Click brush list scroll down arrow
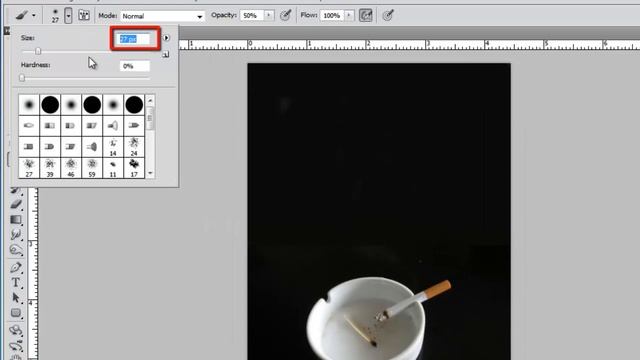Screen dimensions: 640x360 click(x=150, y=173)
